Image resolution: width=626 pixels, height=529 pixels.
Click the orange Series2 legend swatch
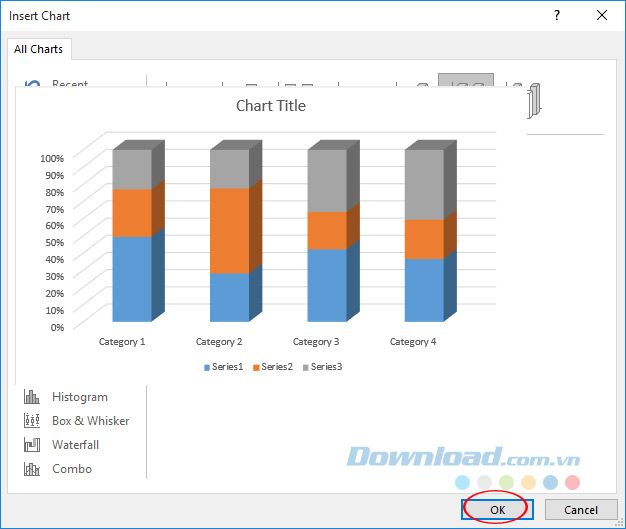point(256,367)
